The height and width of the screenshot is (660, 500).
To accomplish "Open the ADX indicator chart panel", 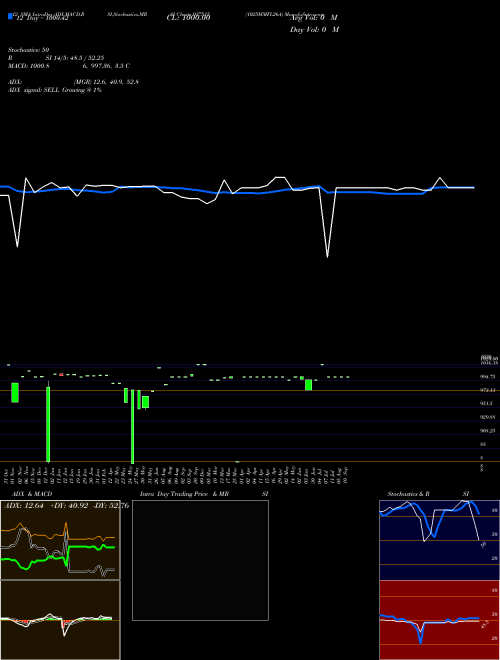I will [x=60, y=540].
